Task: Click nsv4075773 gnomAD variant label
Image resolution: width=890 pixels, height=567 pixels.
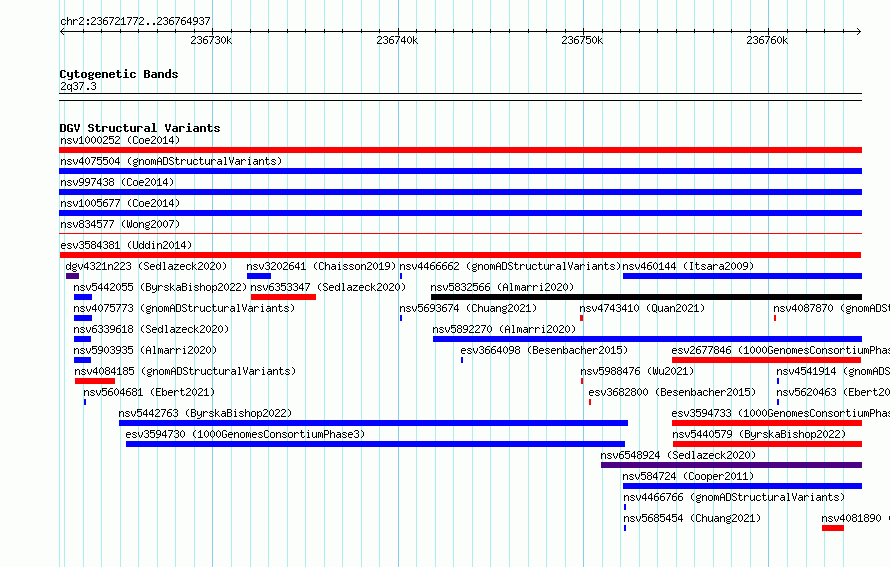Action: coord(184,308)
